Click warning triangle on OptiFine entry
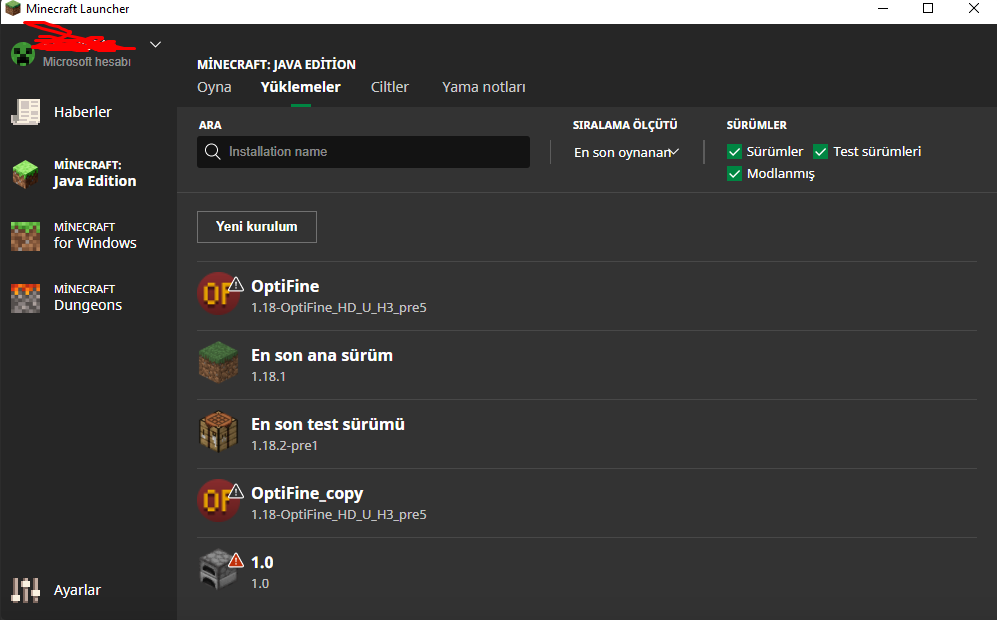 coord(236,284)
